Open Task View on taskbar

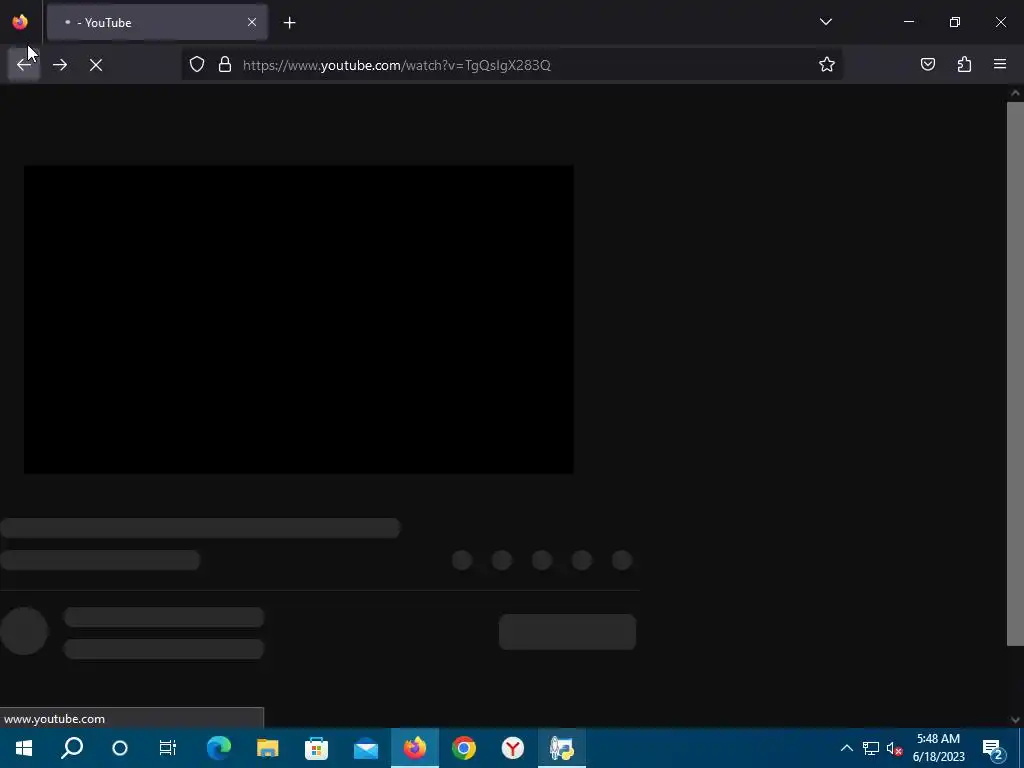tap(168, 748)
